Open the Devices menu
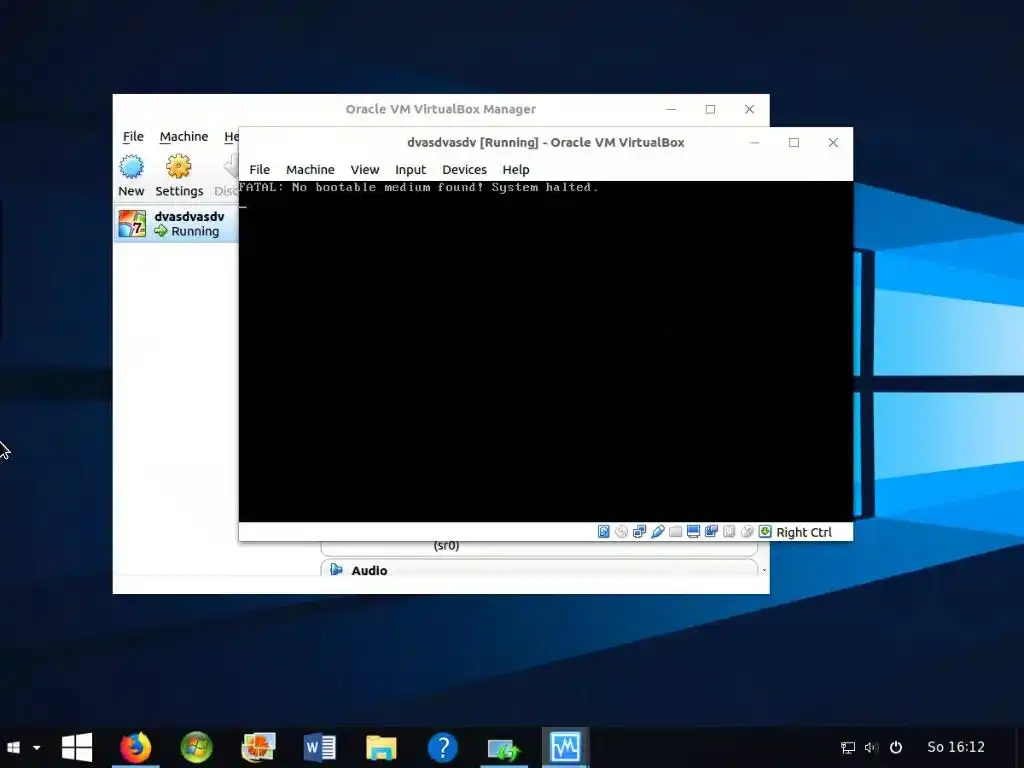The image size is (1024, 768). (464, 169)
